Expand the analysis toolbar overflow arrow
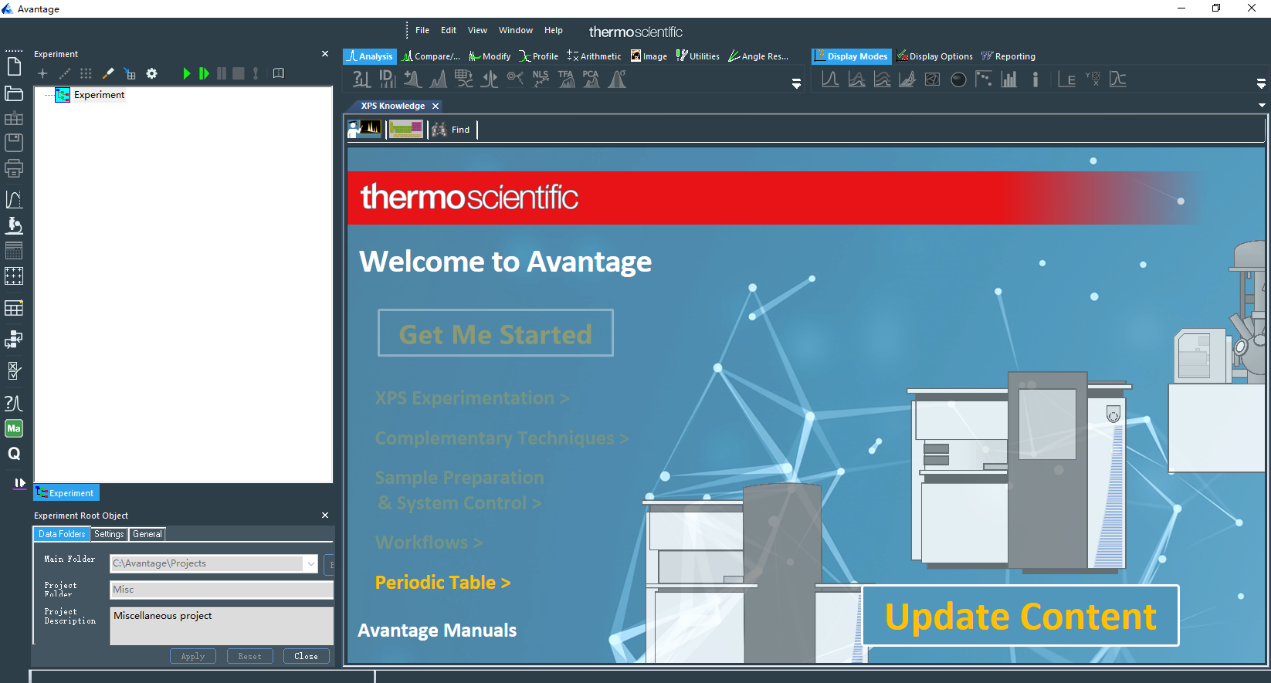Image resolution: width=1271 pixels, height=683 pixels. [x=796, y=84]
